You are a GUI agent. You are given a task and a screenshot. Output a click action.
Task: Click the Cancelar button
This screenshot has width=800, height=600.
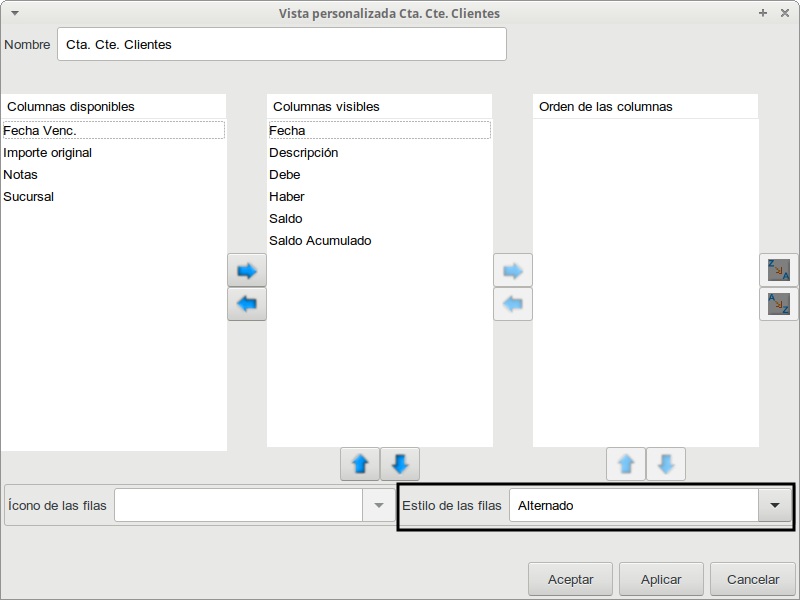click(x=753, y=580)
